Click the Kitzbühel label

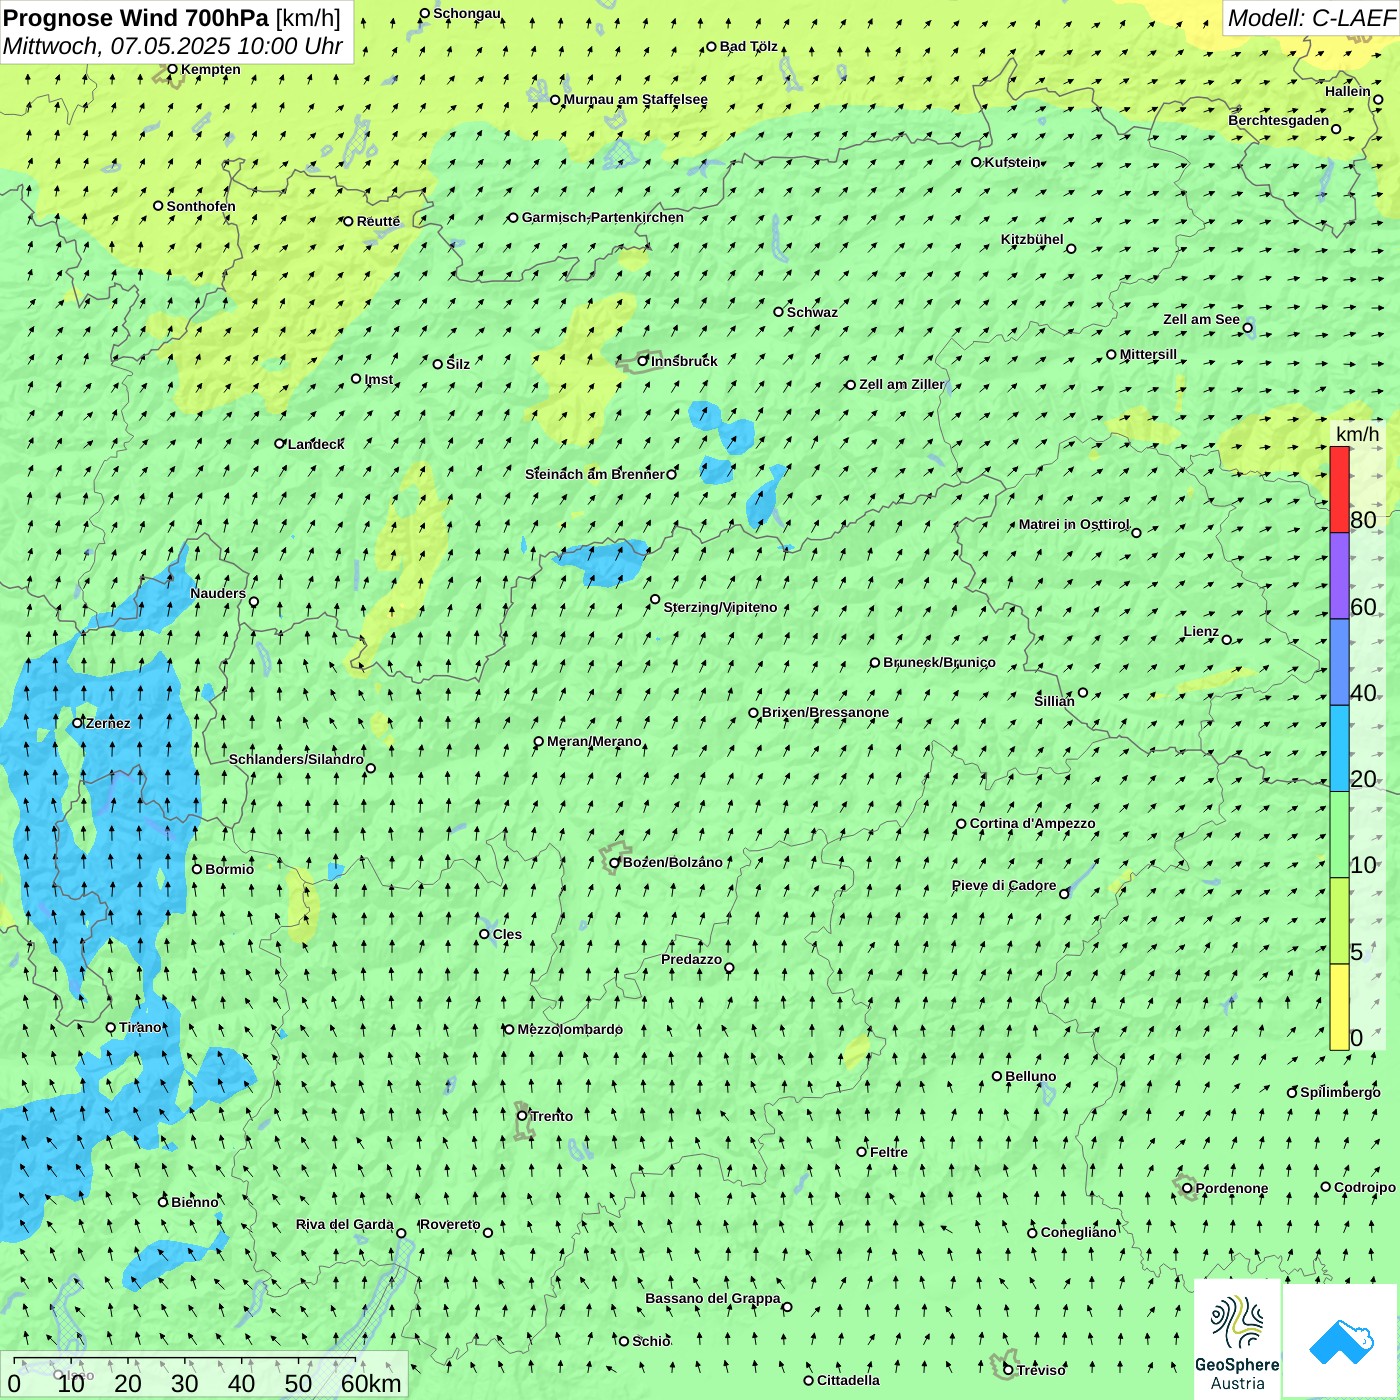coord(1032,239)
